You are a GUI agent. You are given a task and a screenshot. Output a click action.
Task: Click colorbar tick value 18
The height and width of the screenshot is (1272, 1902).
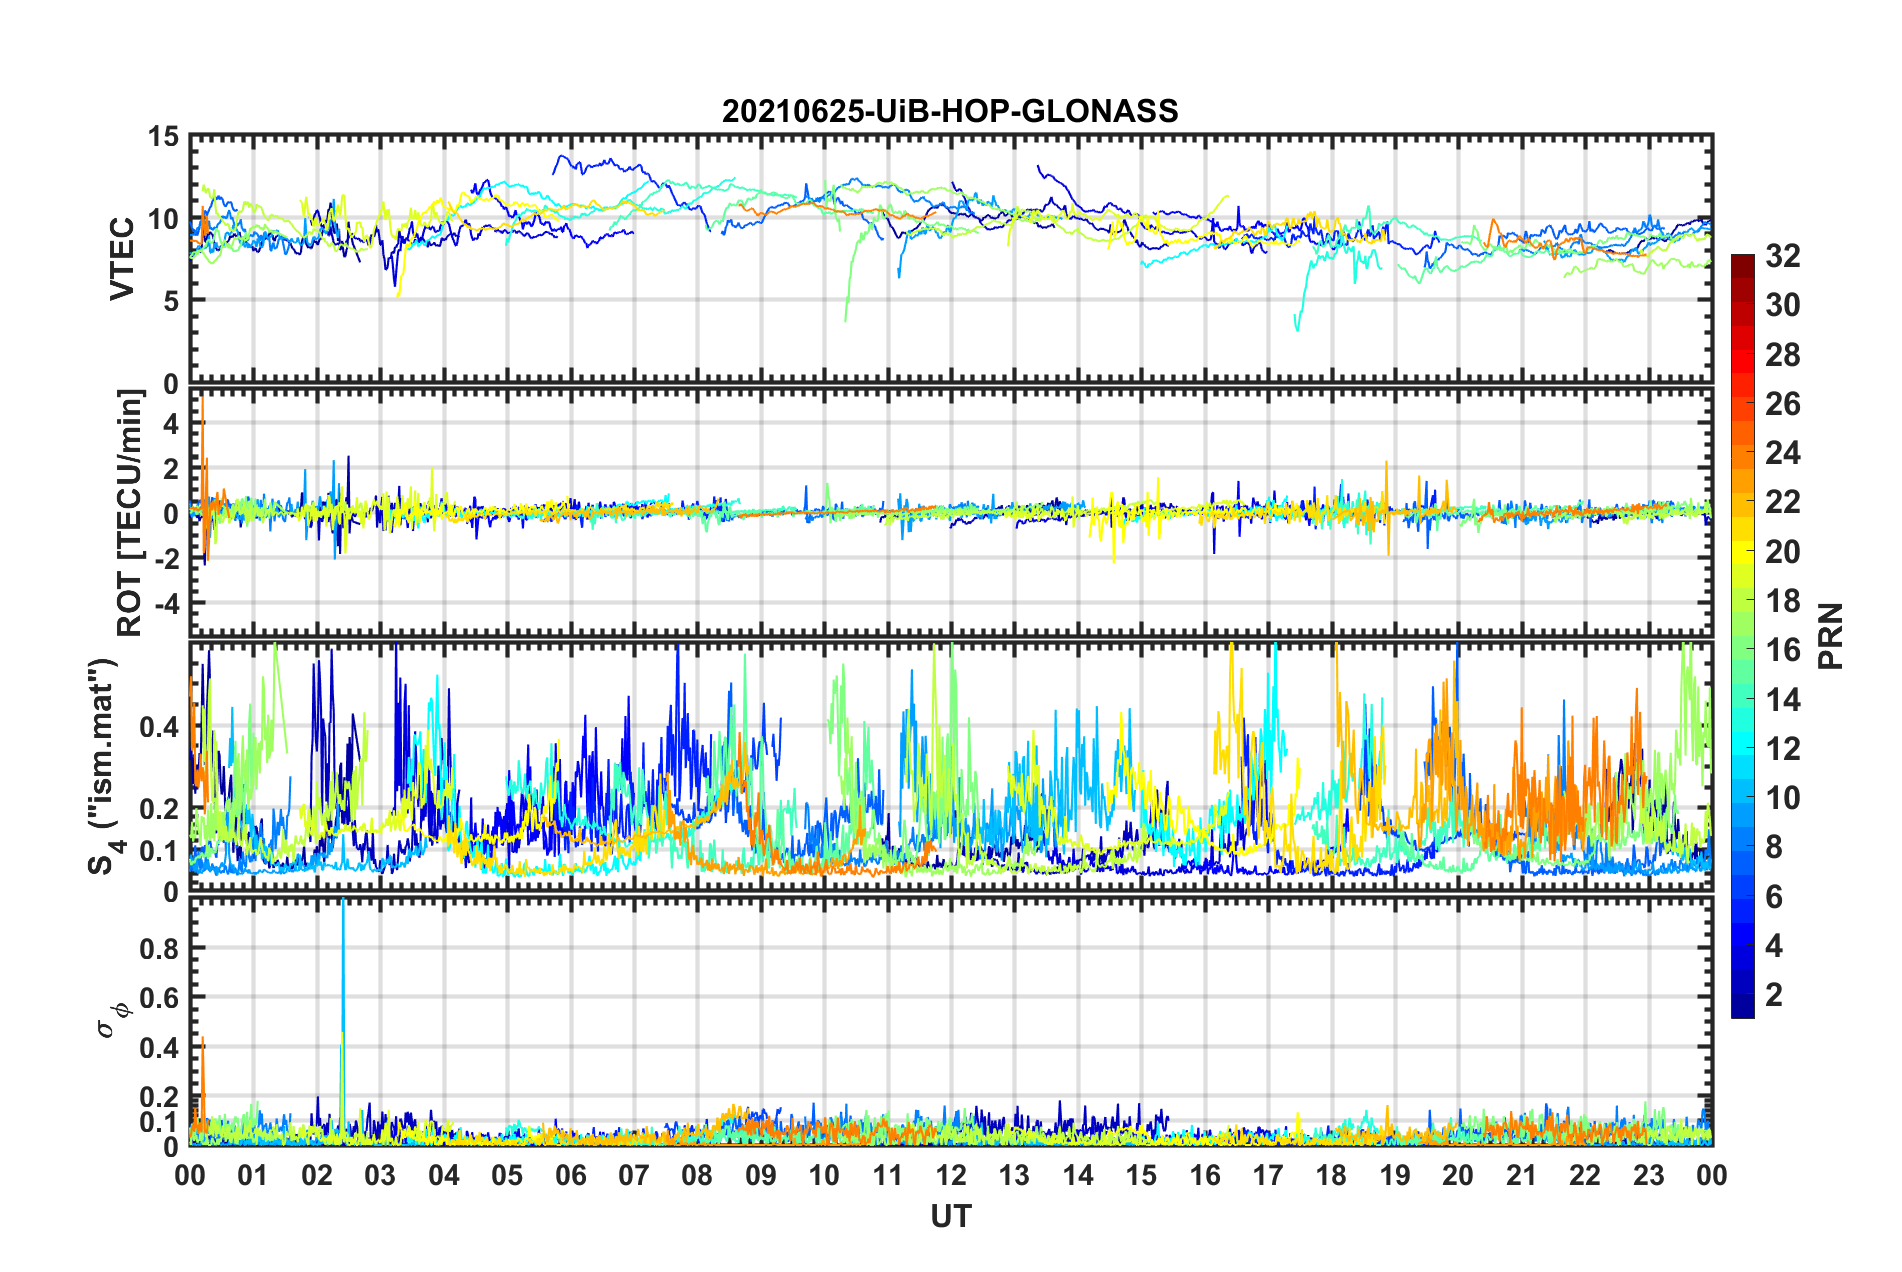[x=1783, y=601]
